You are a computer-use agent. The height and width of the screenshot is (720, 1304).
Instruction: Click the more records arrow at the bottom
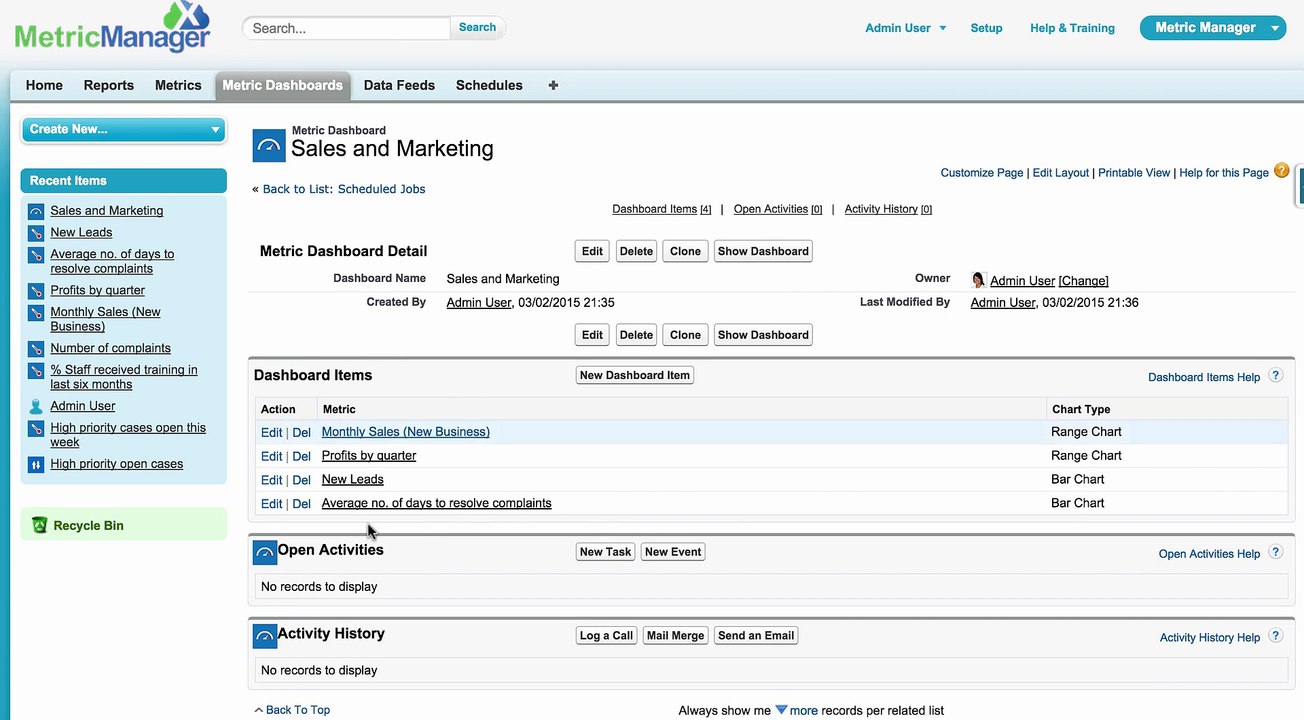click(782, 710)
